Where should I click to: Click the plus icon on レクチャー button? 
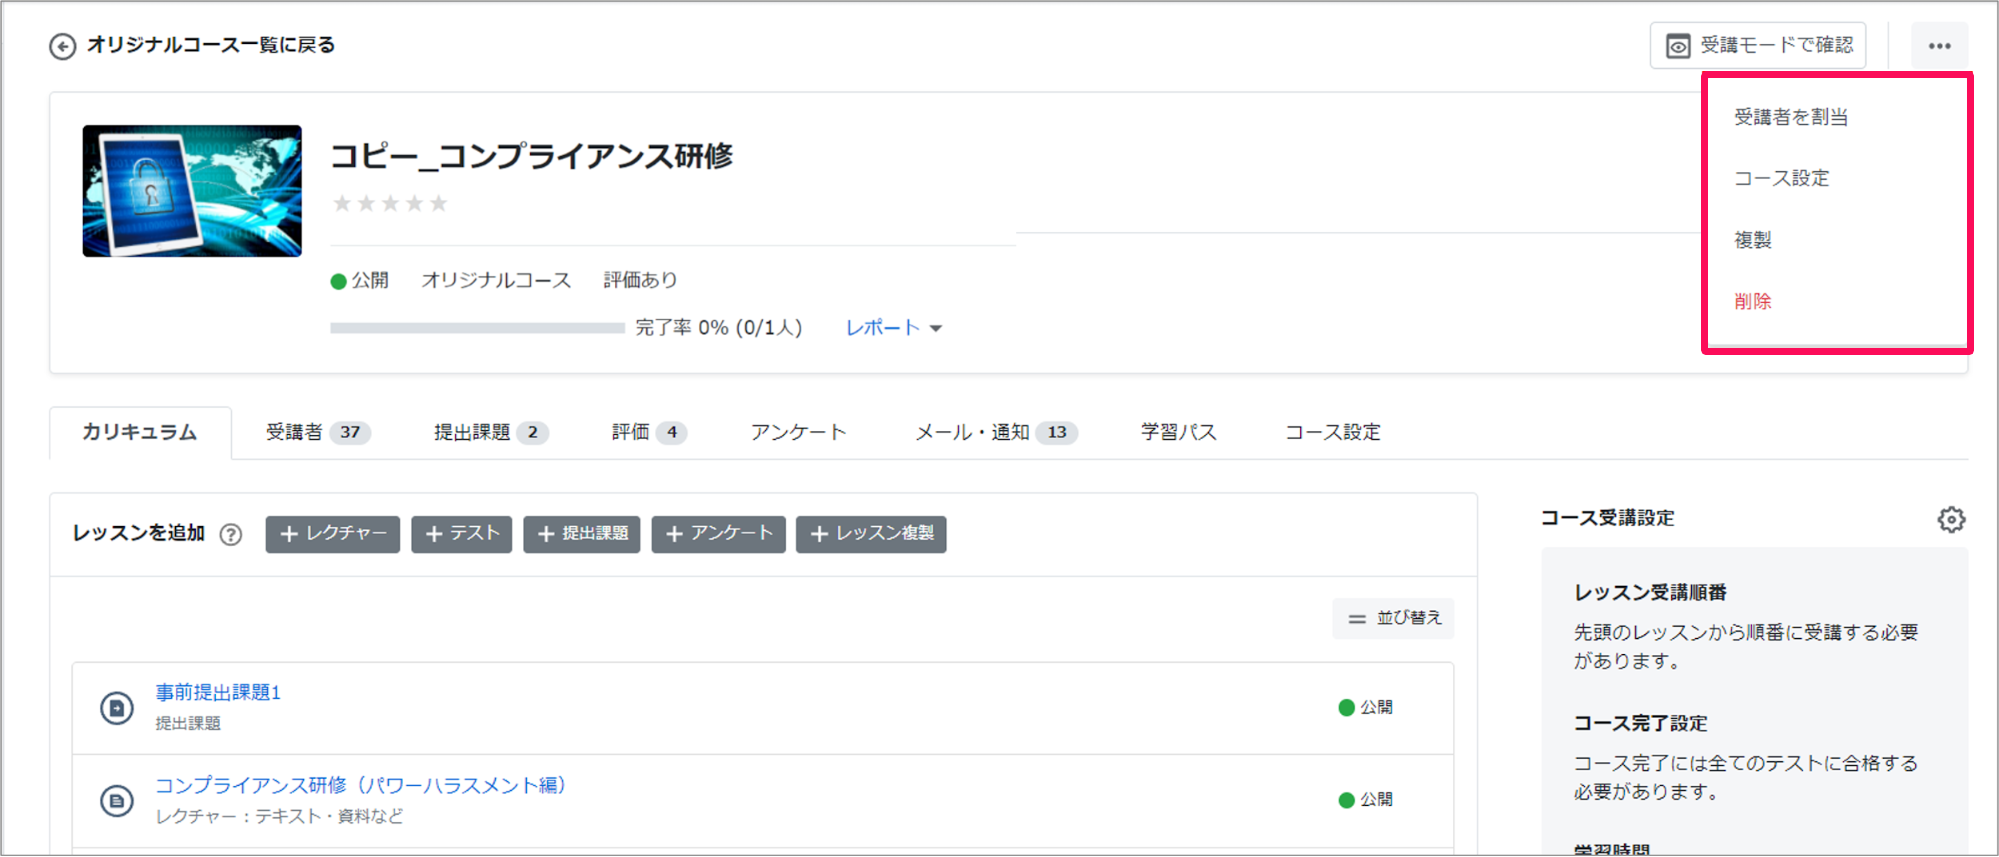pos(289,534)
